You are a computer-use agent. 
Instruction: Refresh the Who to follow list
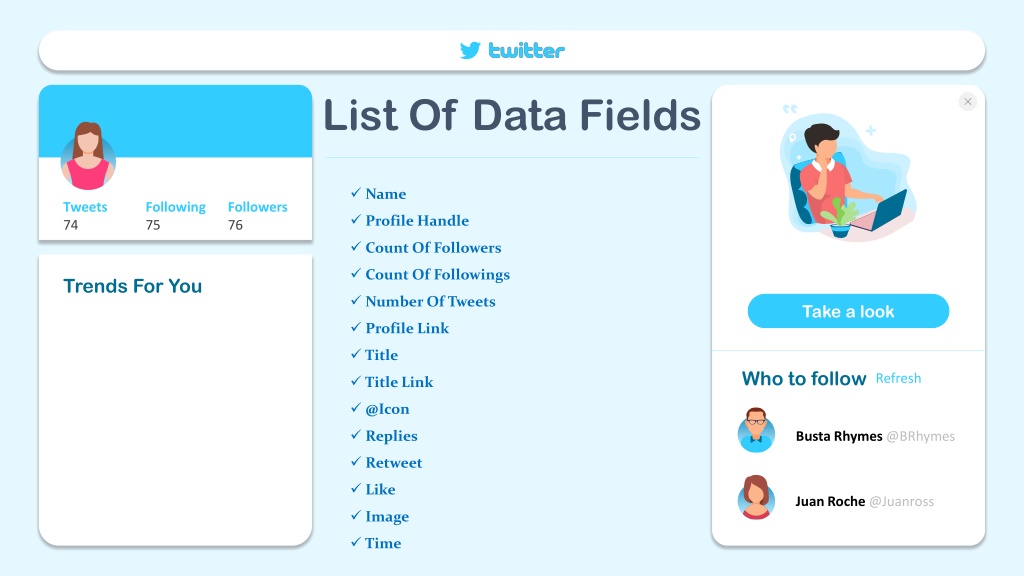pos(898,378)
